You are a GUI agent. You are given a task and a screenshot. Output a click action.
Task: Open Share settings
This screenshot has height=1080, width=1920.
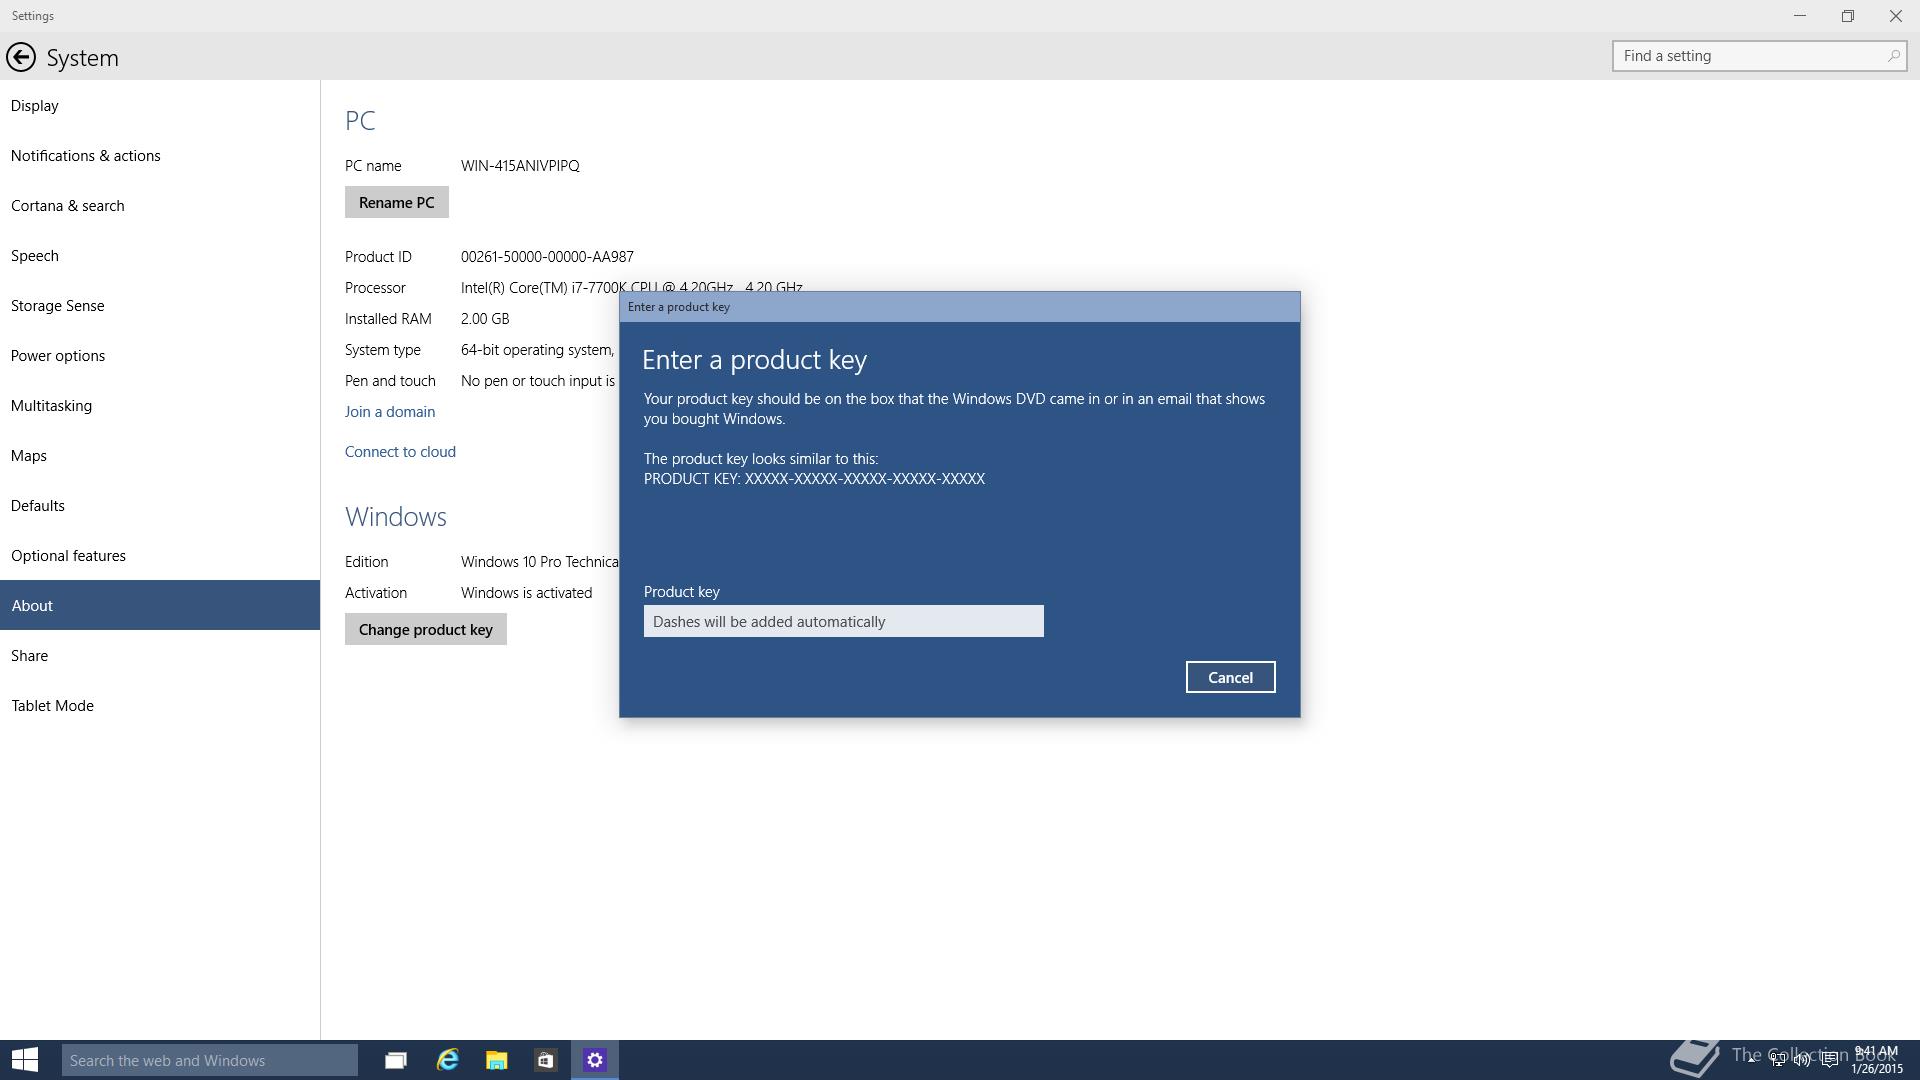coord(160,655)
